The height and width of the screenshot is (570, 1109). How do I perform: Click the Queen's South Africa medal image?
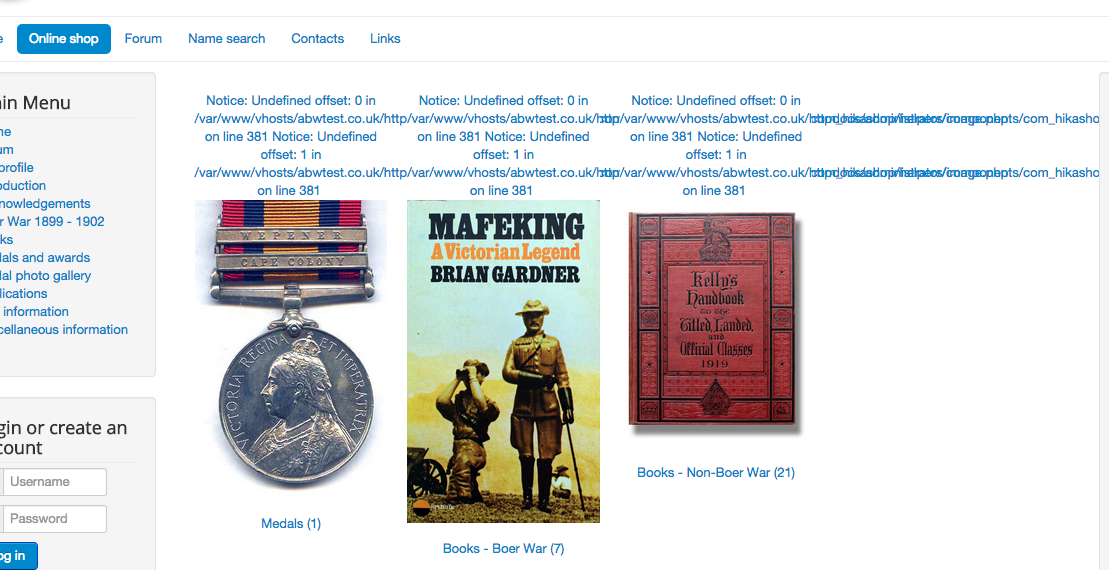tap(291, 344)
